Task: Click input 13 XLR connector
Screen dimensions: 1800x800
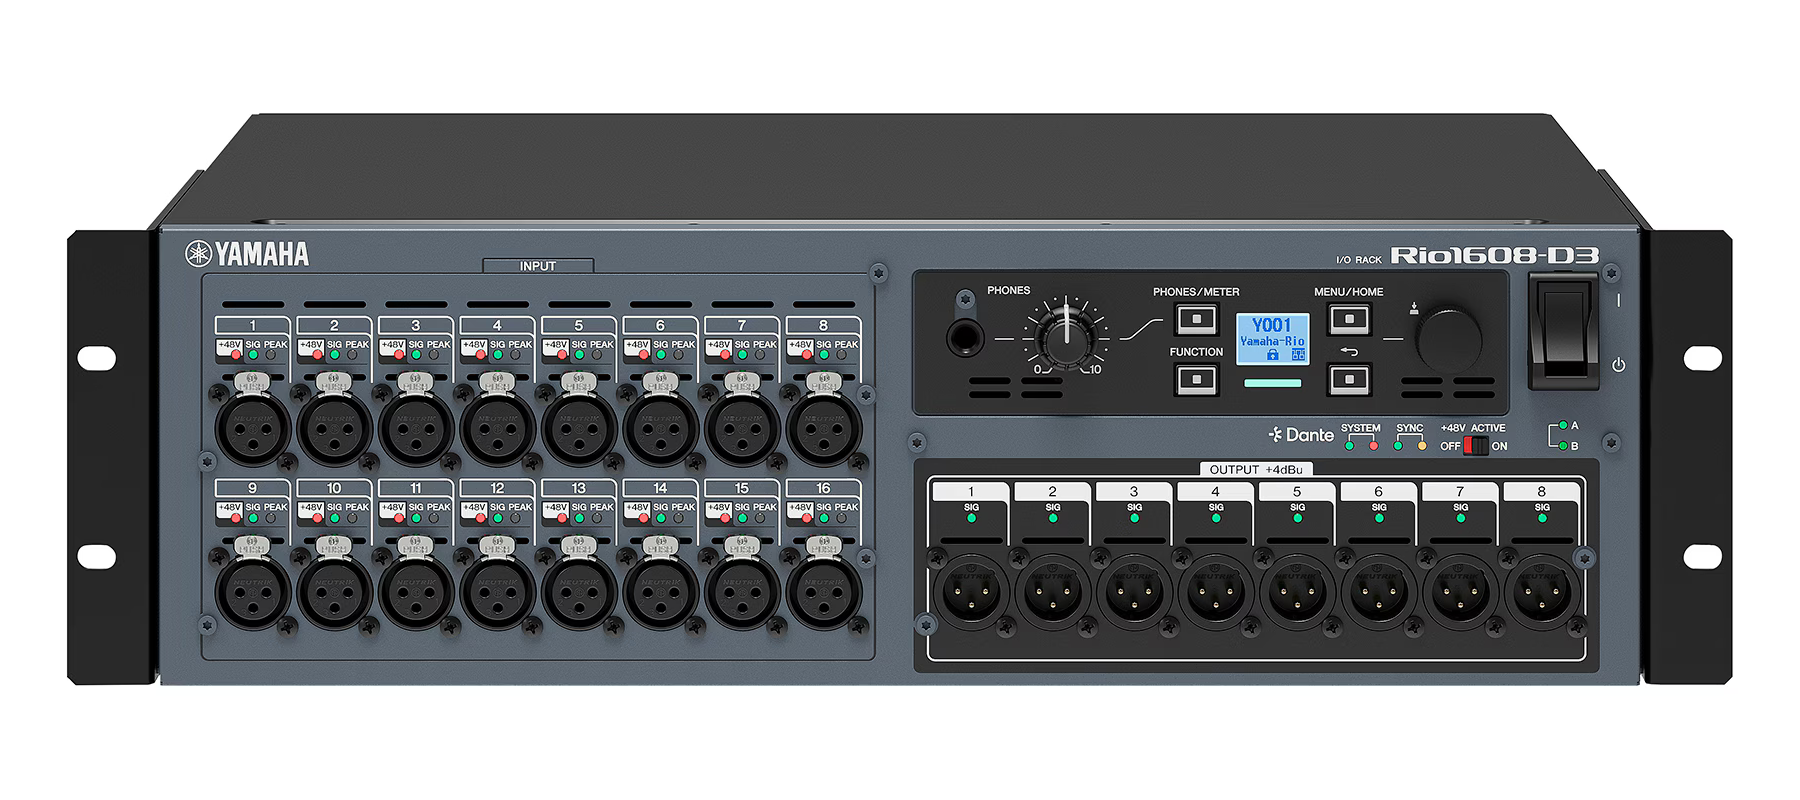Action: point(578,592)
